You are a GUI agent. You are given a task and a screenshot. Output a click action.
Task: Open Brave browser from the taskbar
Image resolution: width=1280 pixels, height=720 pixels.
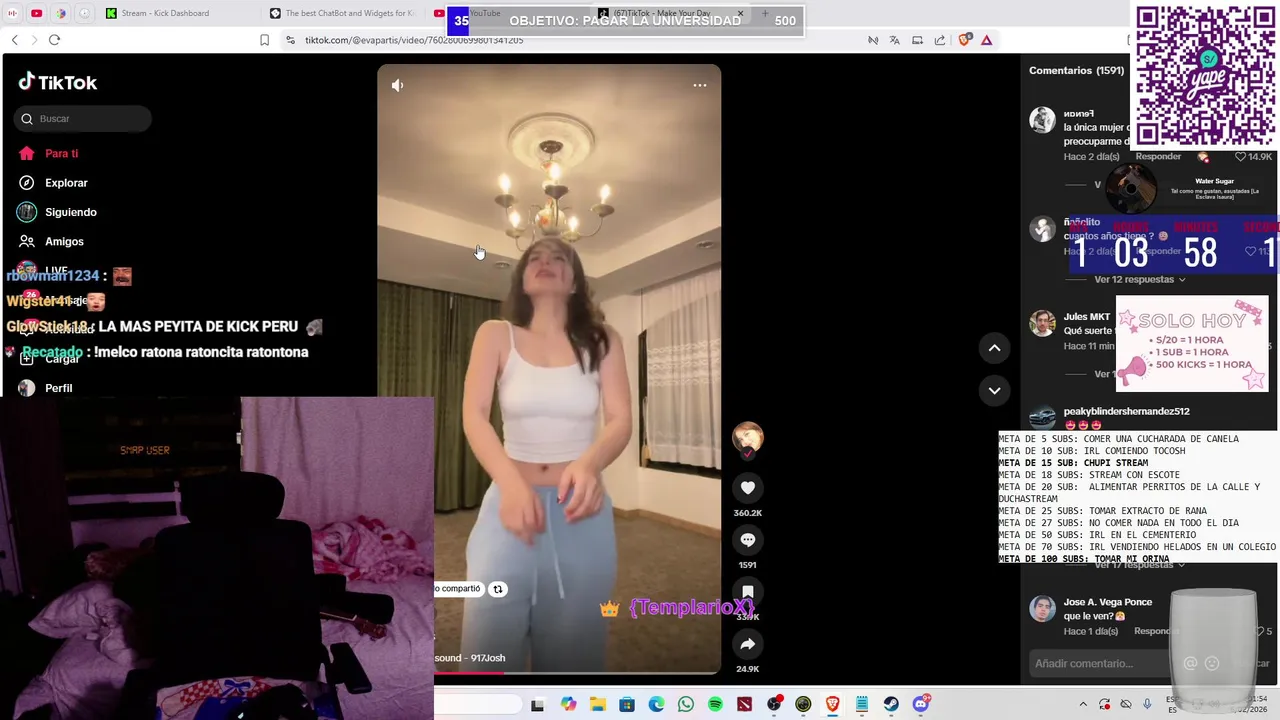pos(832,705)
